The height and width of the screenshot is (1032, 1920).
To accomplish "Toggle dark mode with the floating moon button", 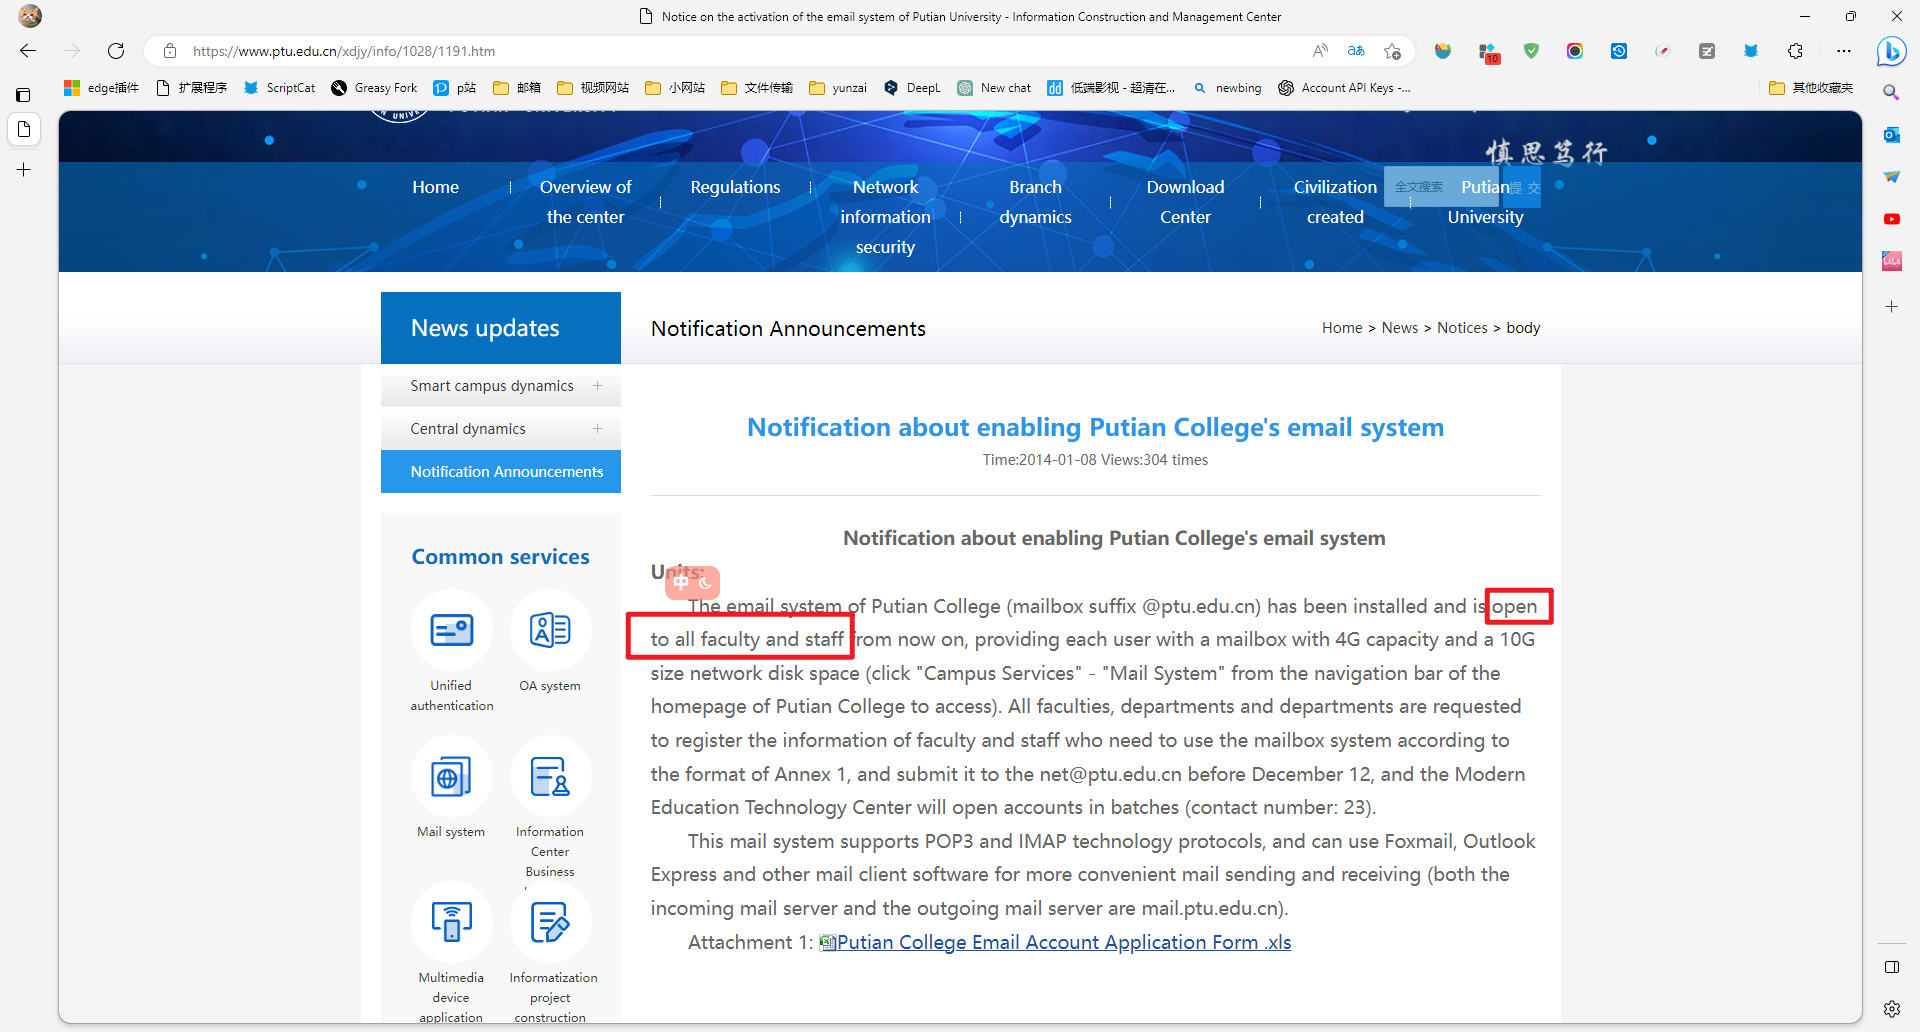I will click(706, 583).
